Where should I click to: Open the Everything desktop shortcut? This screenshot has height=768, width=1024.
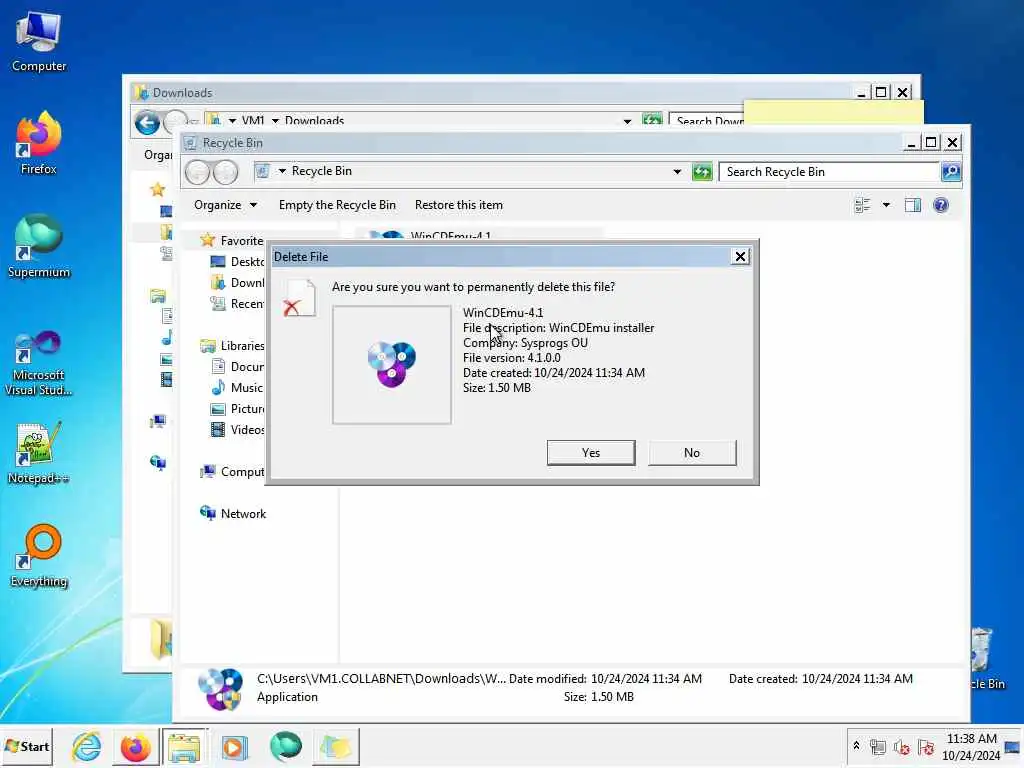pyautogui.click(x=39, y=556)
